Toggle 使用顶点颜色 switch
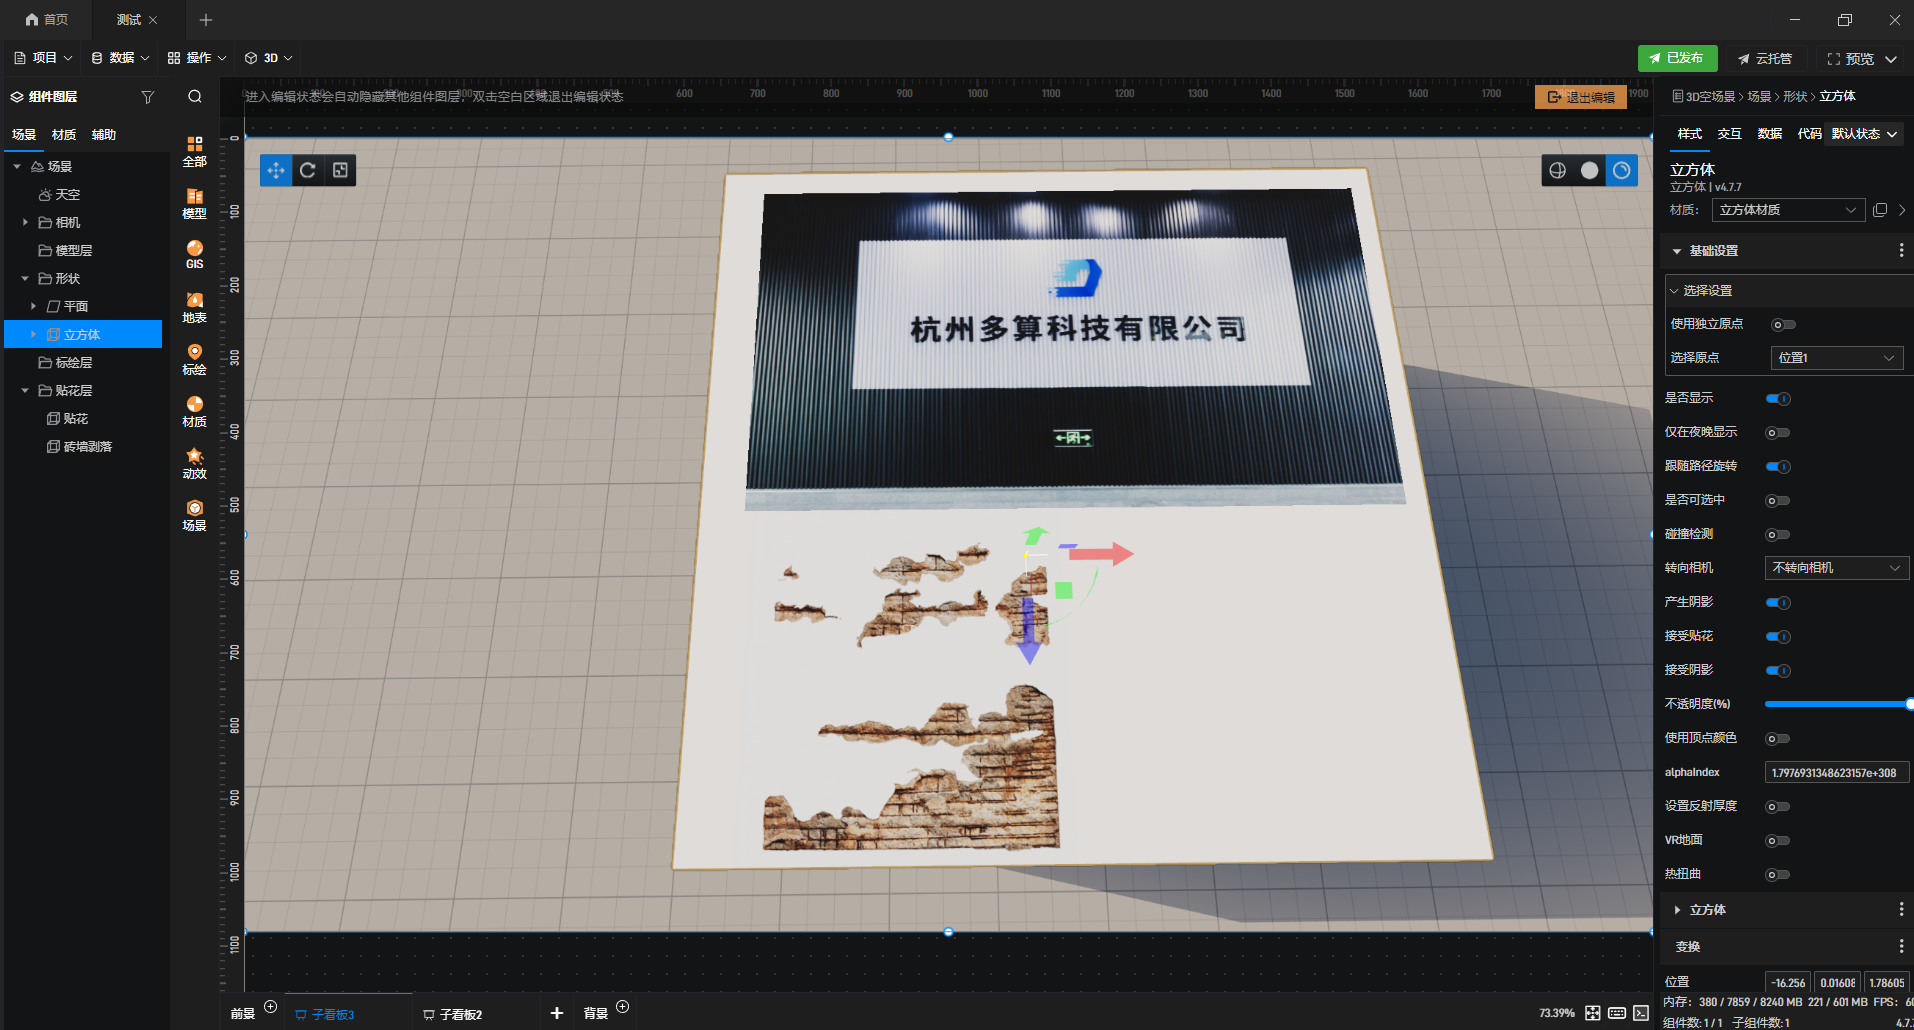Screen dimensions: 1914x1030 point(1778,739)
